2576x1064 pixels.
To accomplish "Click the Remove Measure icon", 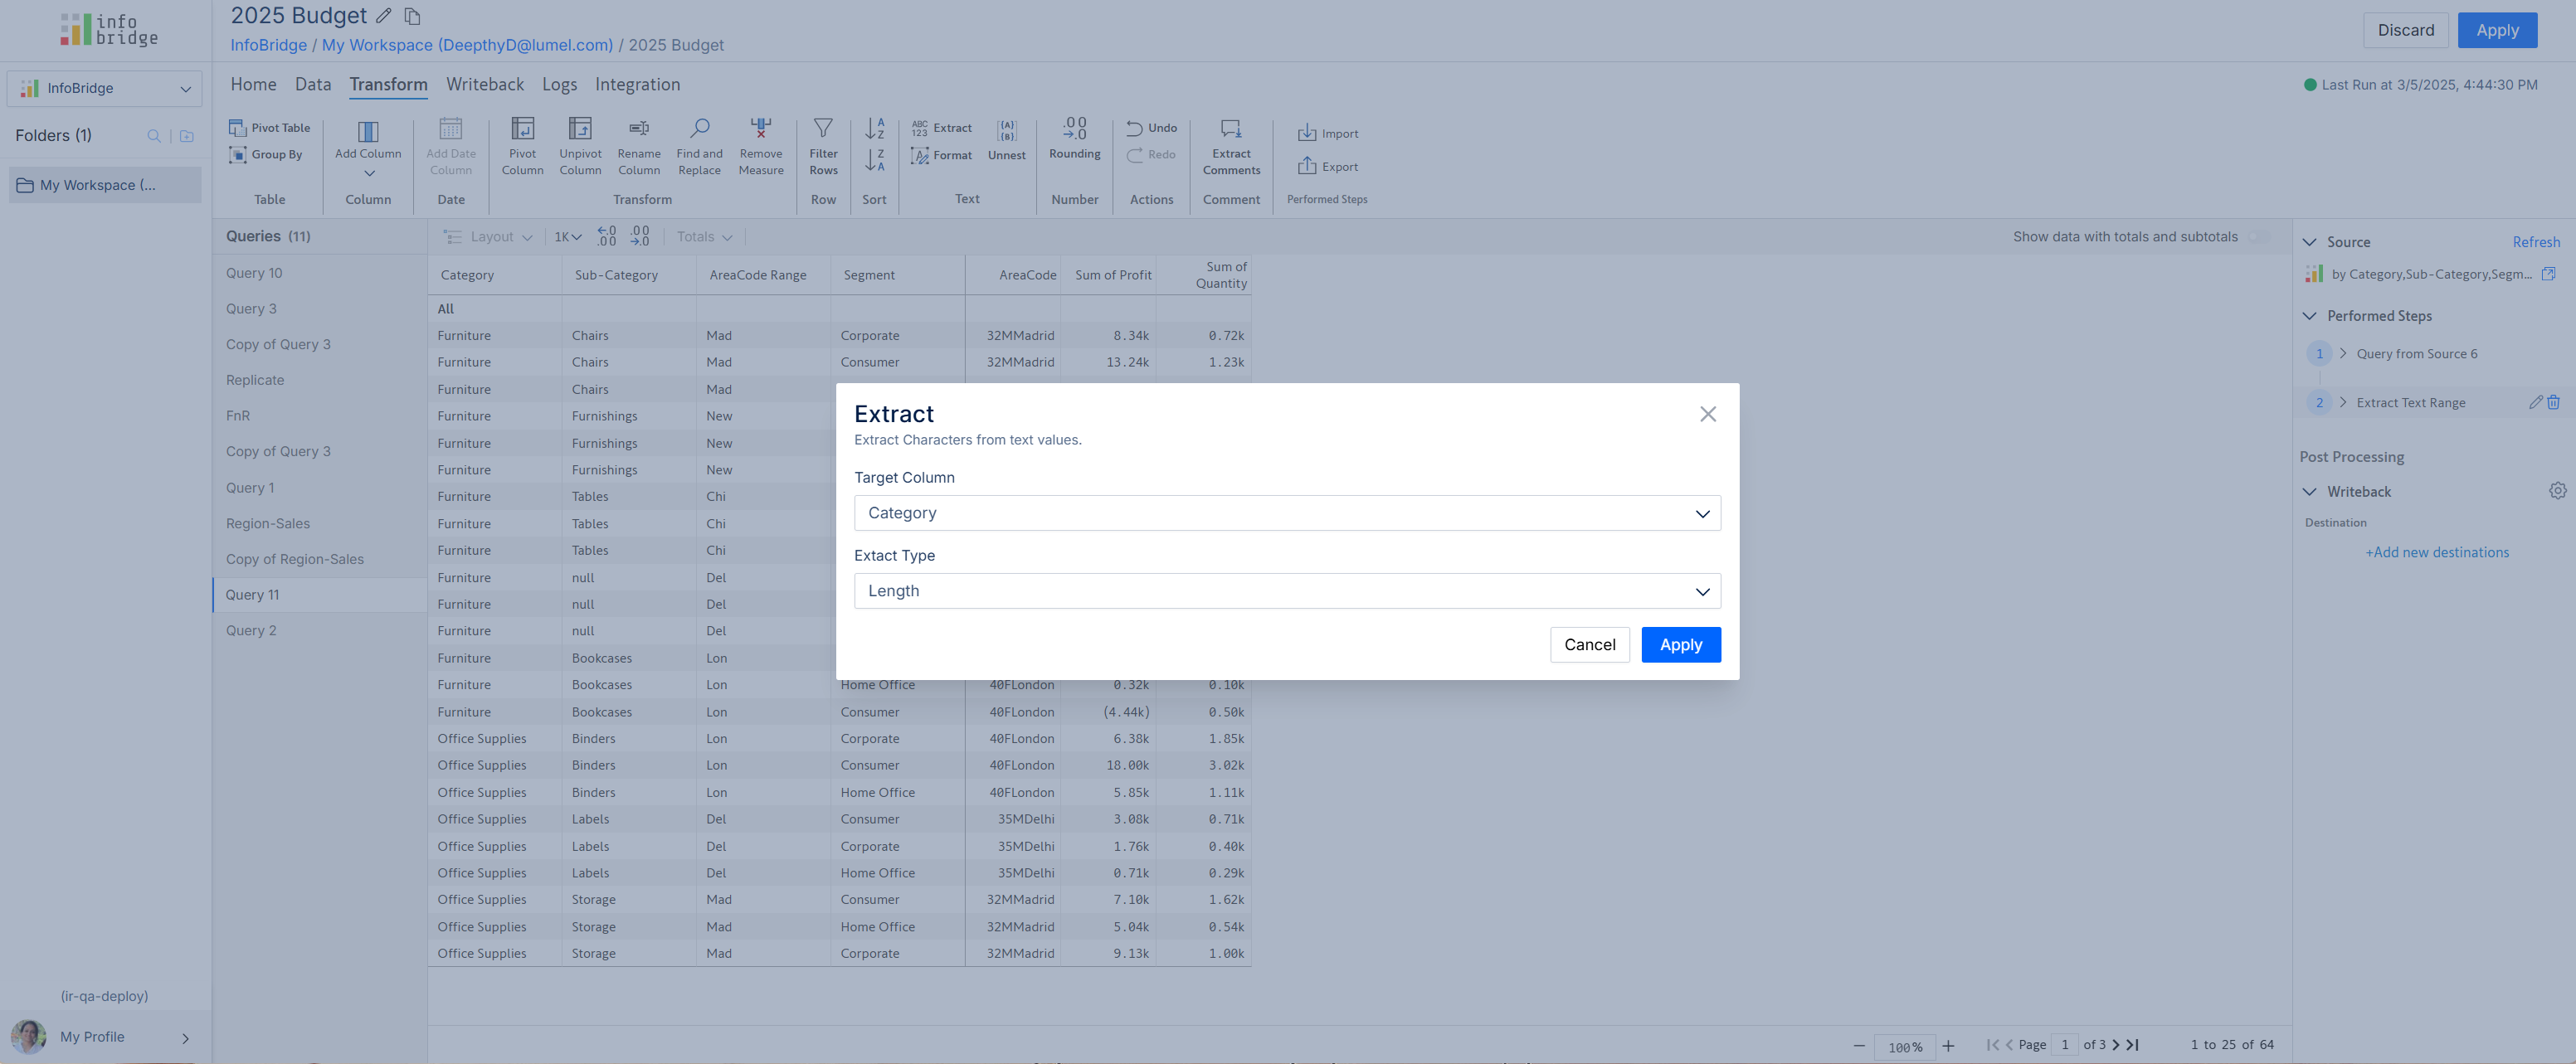I will coord(761,129).
